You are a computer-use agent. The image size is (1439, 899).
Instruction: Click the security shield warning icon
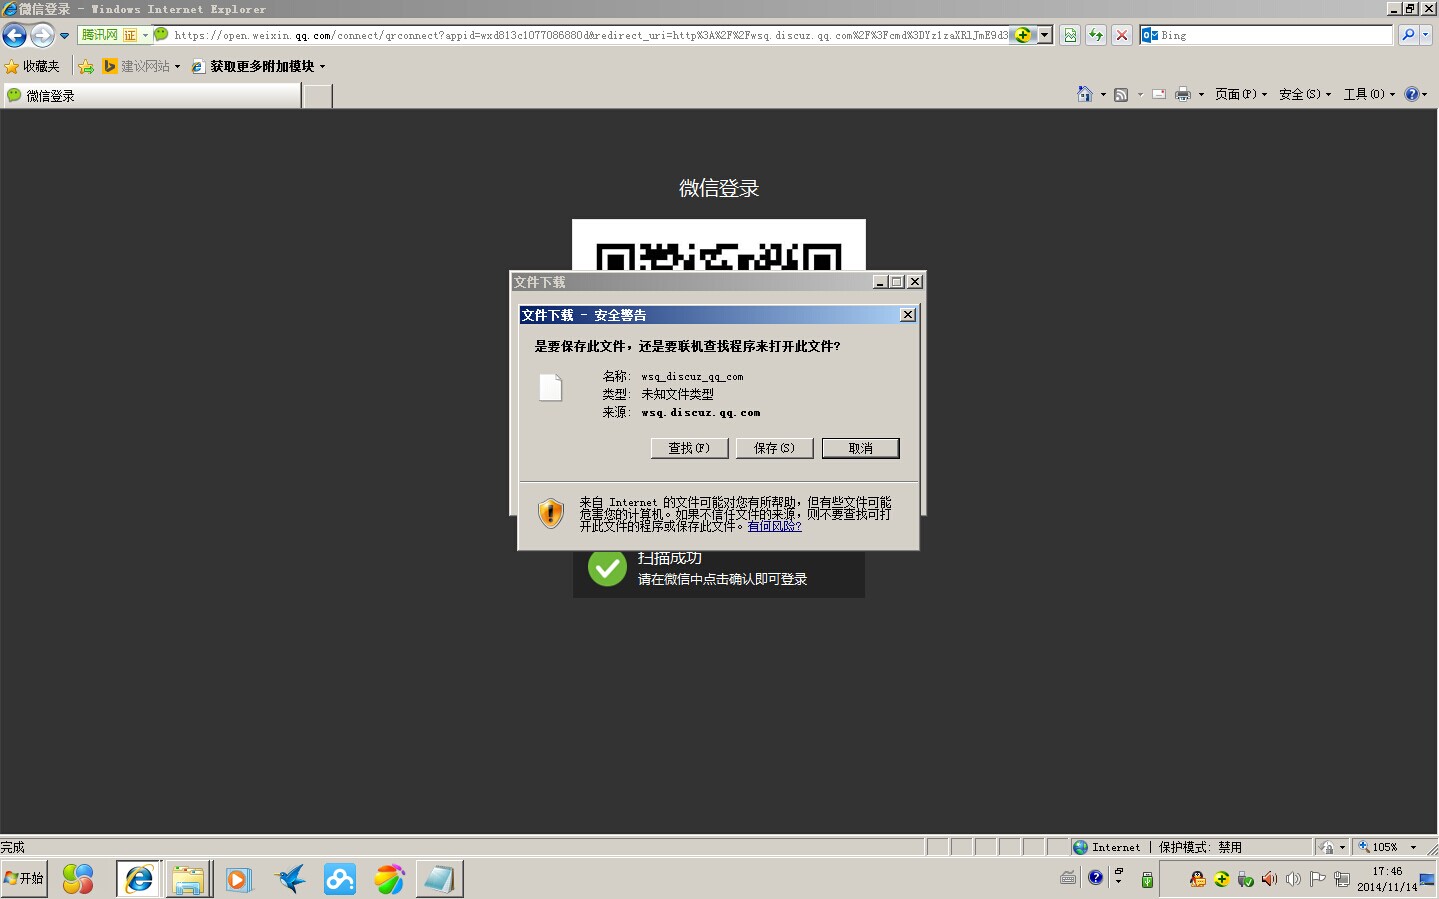tap(551, 513)
